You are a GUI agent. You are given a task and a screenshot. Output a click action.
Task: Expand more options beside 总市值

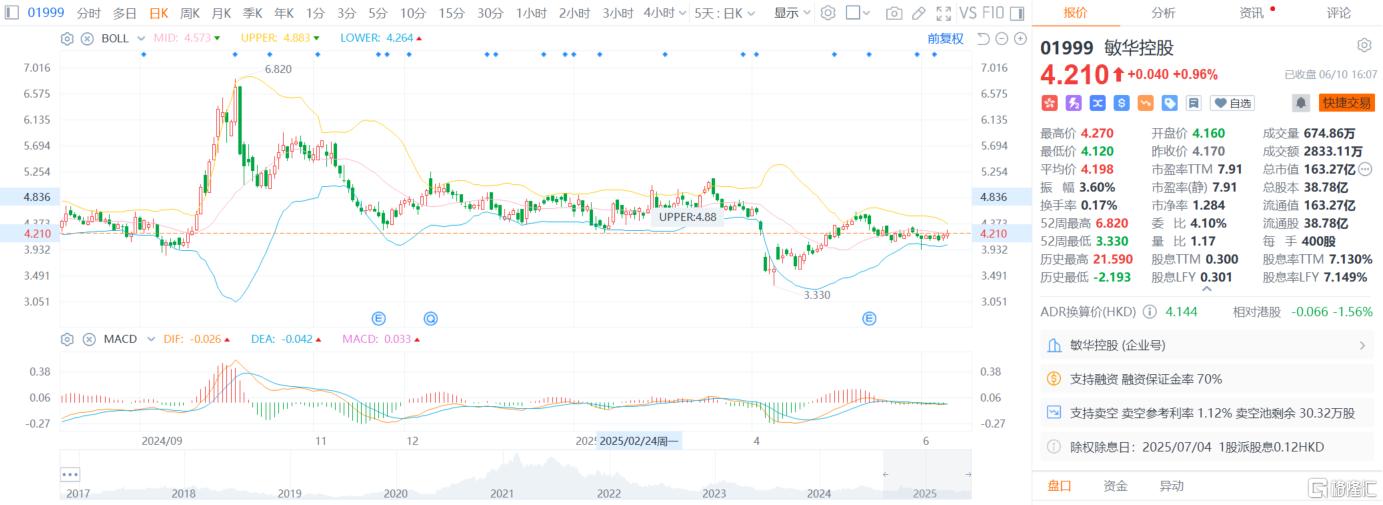pyautogui.click(x=1366, y=168)
